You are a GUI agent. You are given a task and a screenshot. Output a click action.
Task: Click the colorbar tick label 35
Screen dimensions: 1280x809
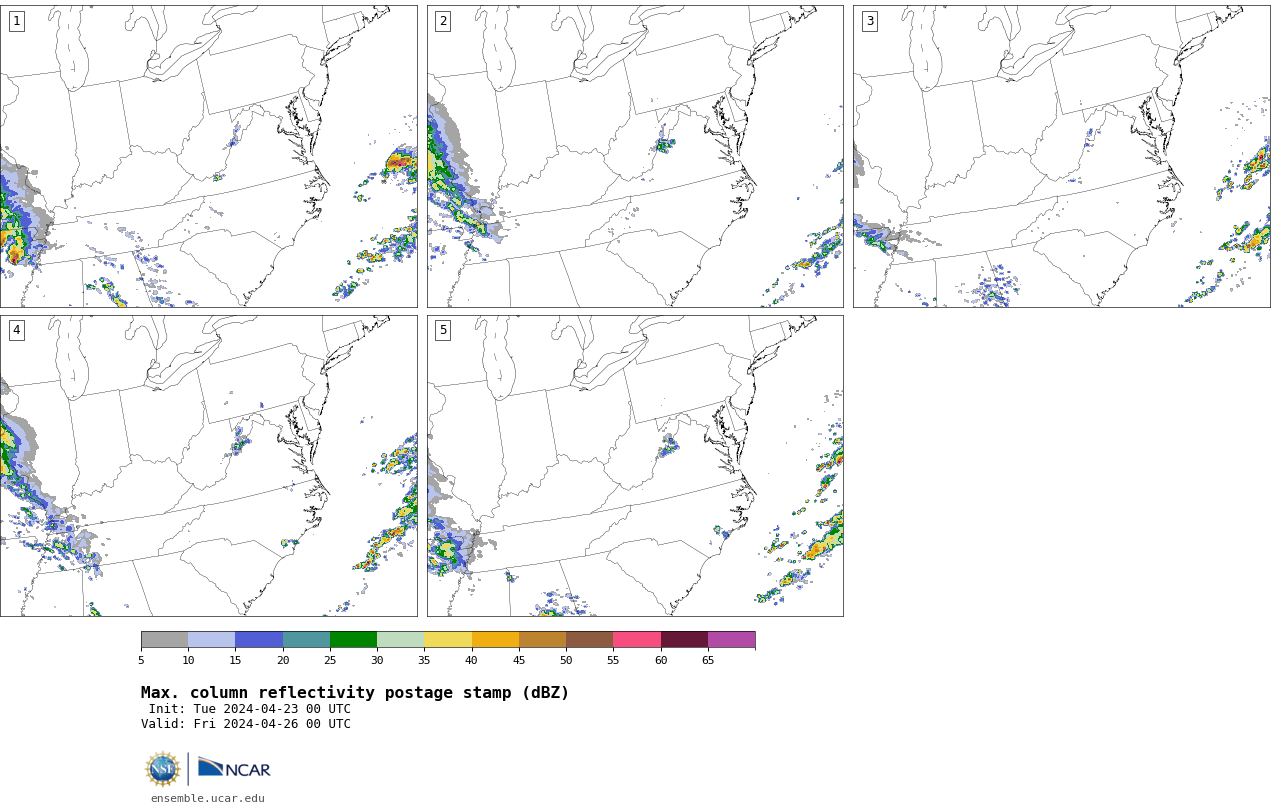pyautogui.click(x=424, y=660)
